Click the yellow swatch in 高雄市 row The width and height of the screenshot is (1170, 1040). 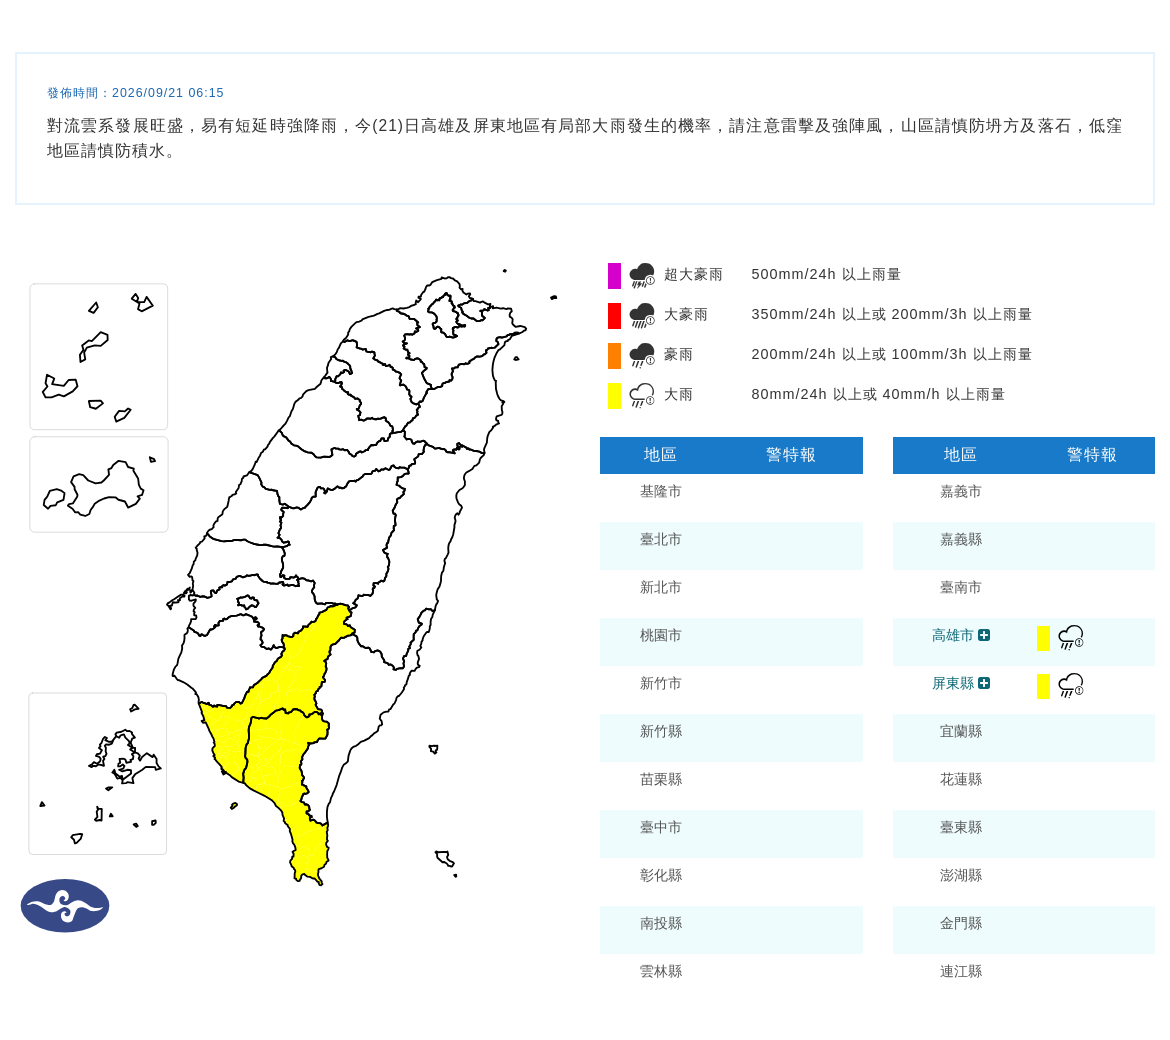1043,639
